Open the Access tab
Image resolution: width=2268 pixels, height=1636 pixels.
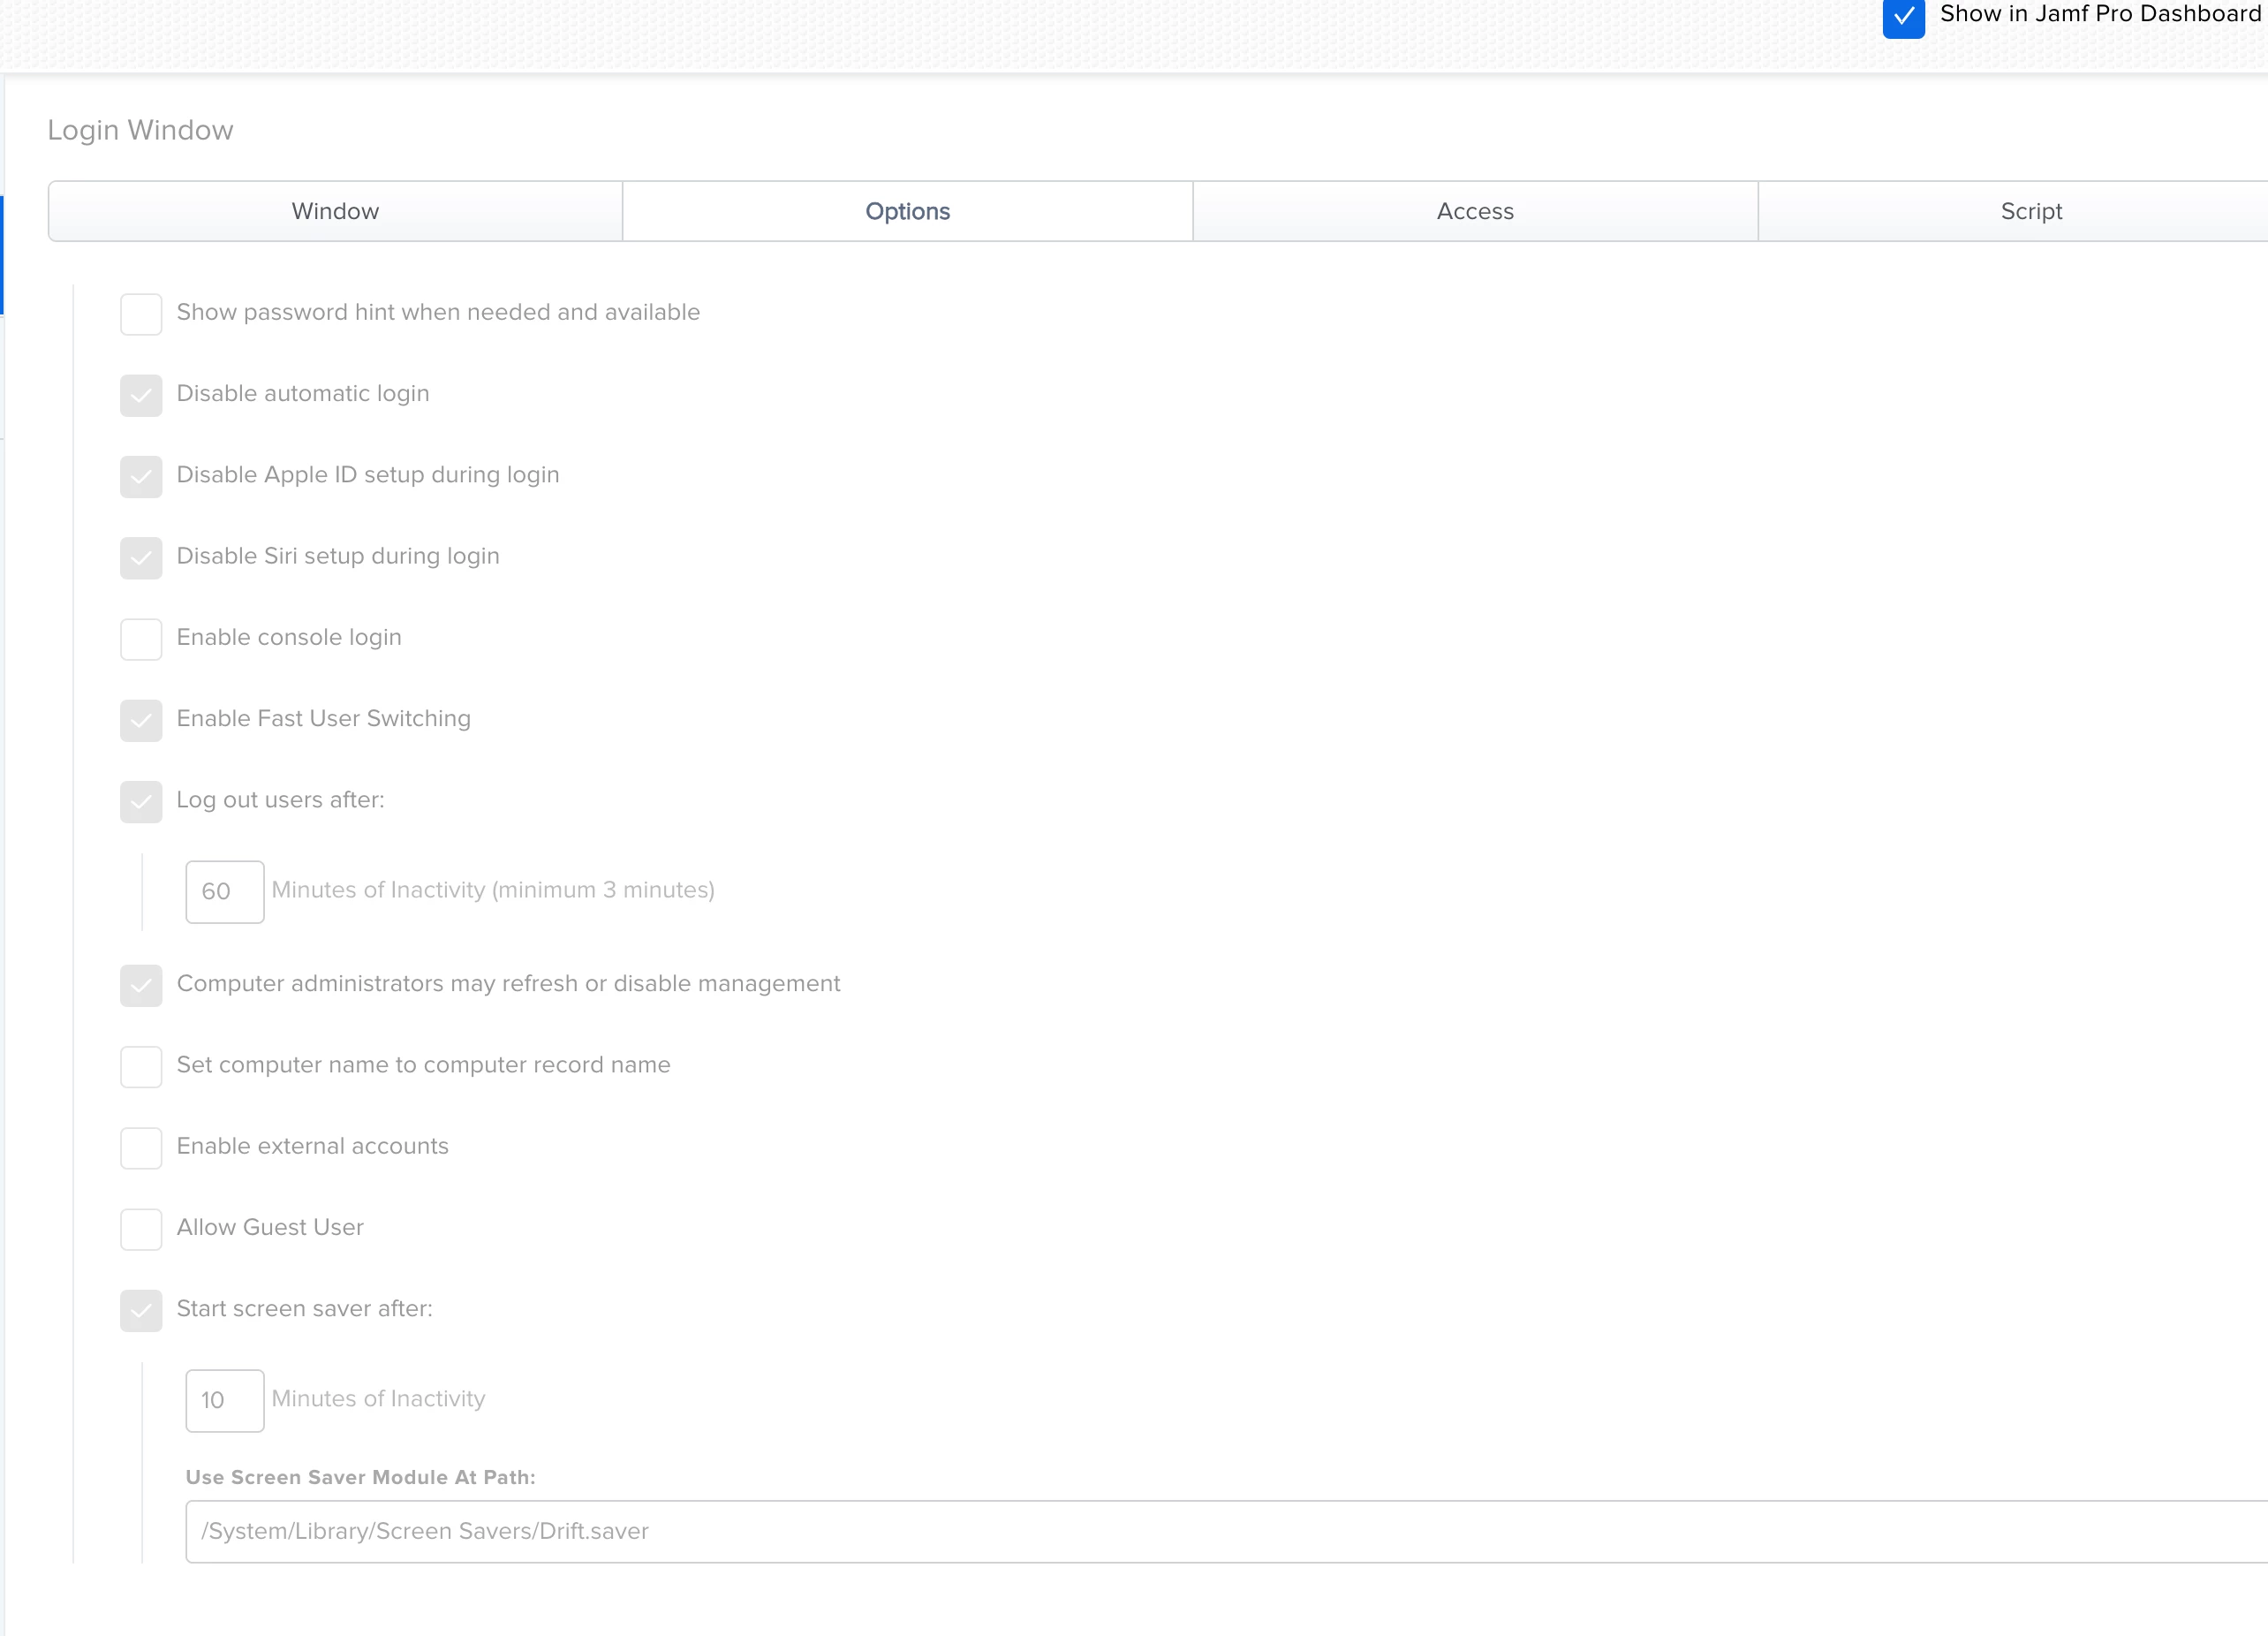[x=1475, y=211]
